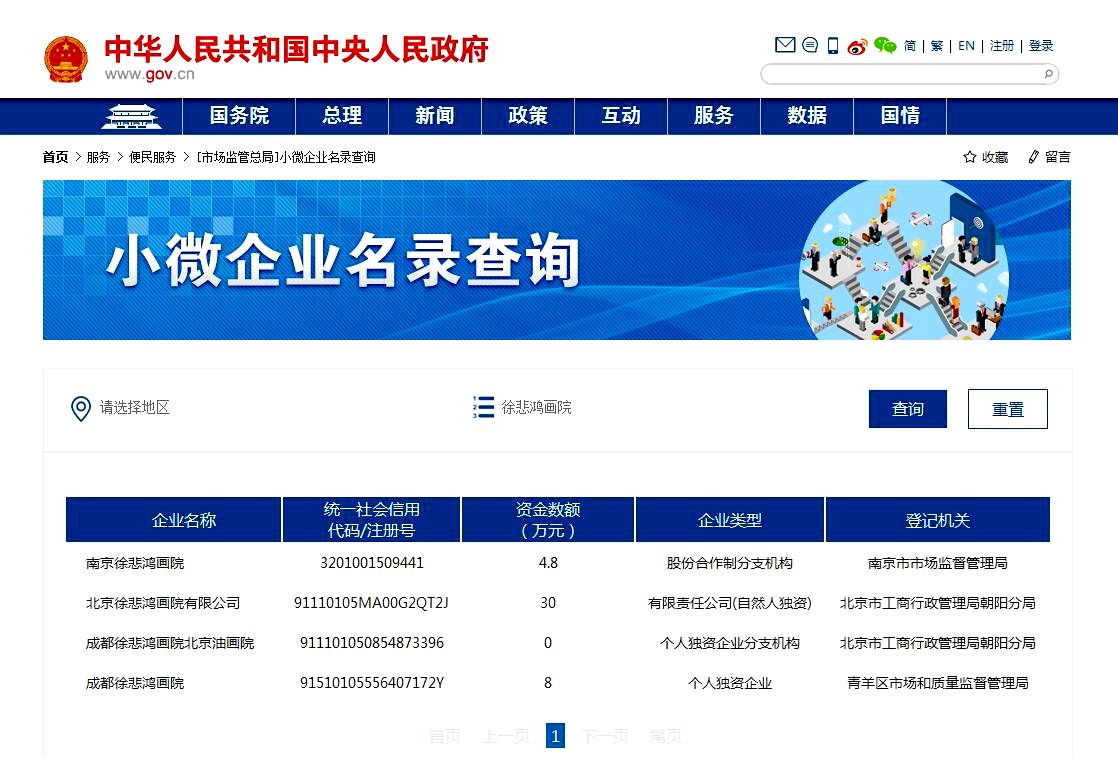Click the 统一社会信用代码/注册号 column header
This screenshot has height=758, width=1118.
click(371, 520)
